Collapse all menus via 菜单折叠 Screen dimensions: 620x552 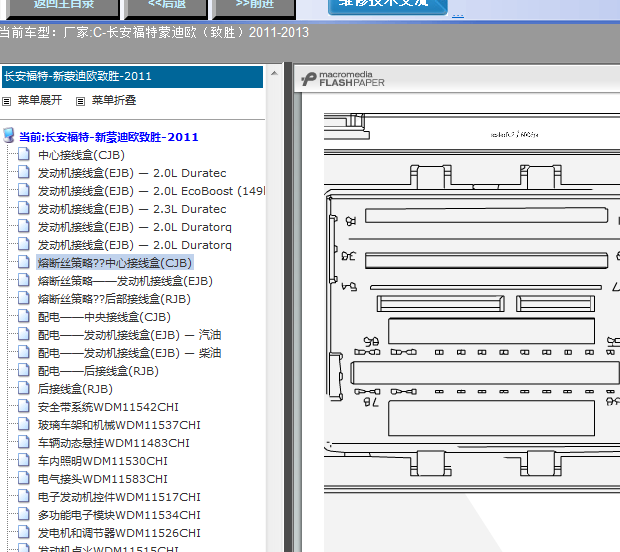pos(114,100)
